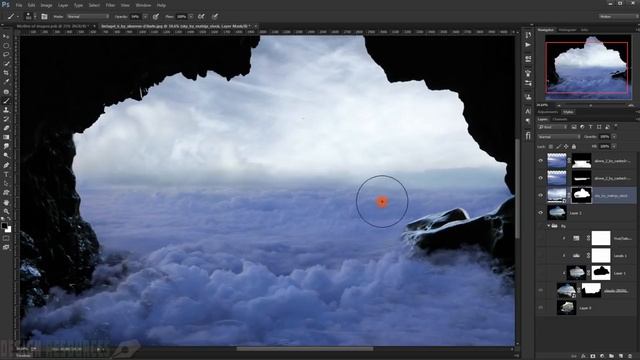The width and height of the screenshot is (640, 360).
Task: Select the Pen tool
Action: 6,165
